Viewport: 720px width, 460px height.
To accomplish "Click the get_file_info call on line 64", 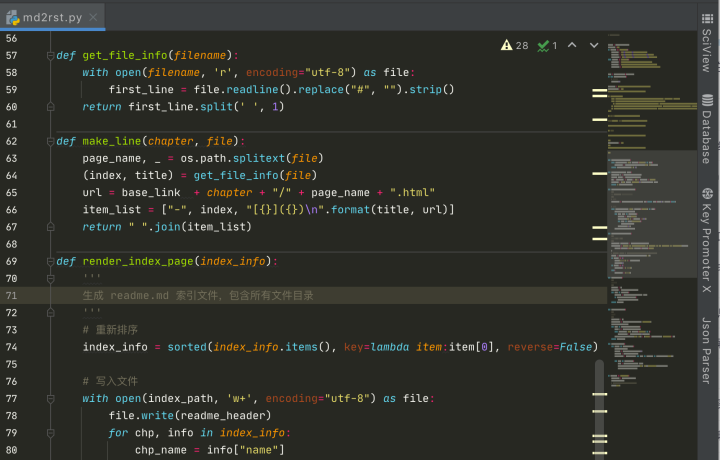I will point(236,175).
